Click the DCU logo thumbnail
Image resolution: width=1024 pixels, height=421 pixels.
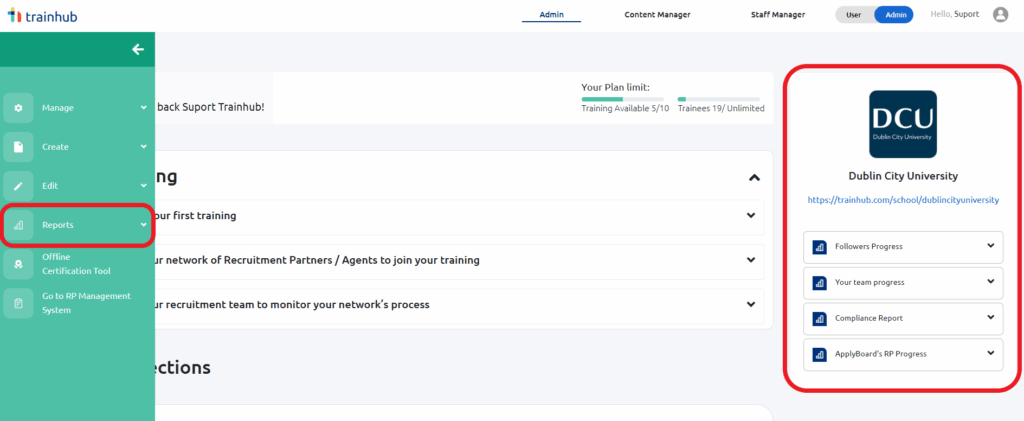click(x=903, y=124)
